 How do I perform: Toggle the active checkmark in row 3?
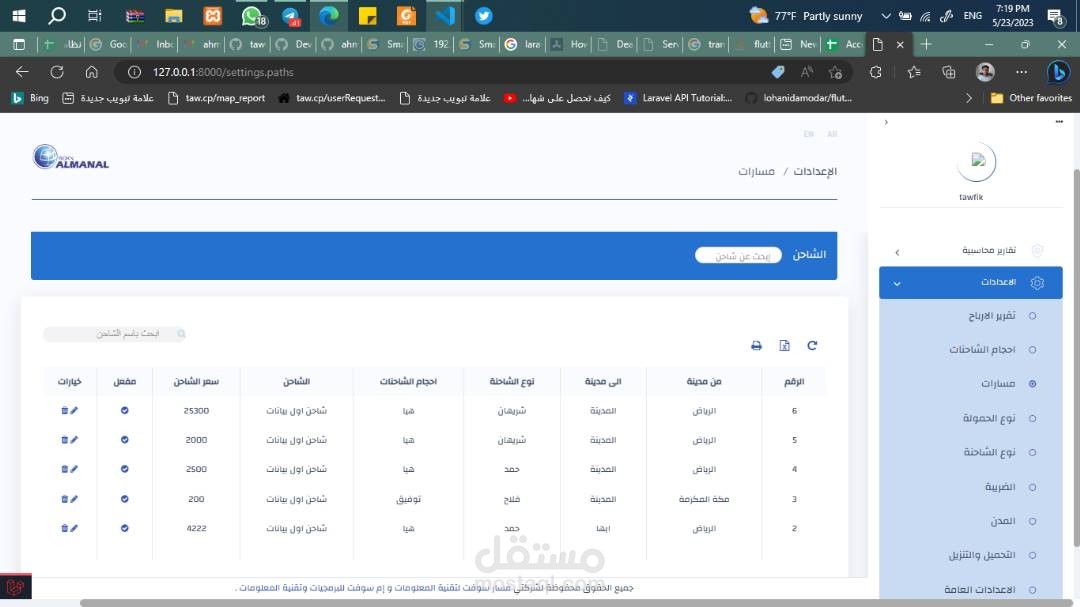(x=125, y=499)
